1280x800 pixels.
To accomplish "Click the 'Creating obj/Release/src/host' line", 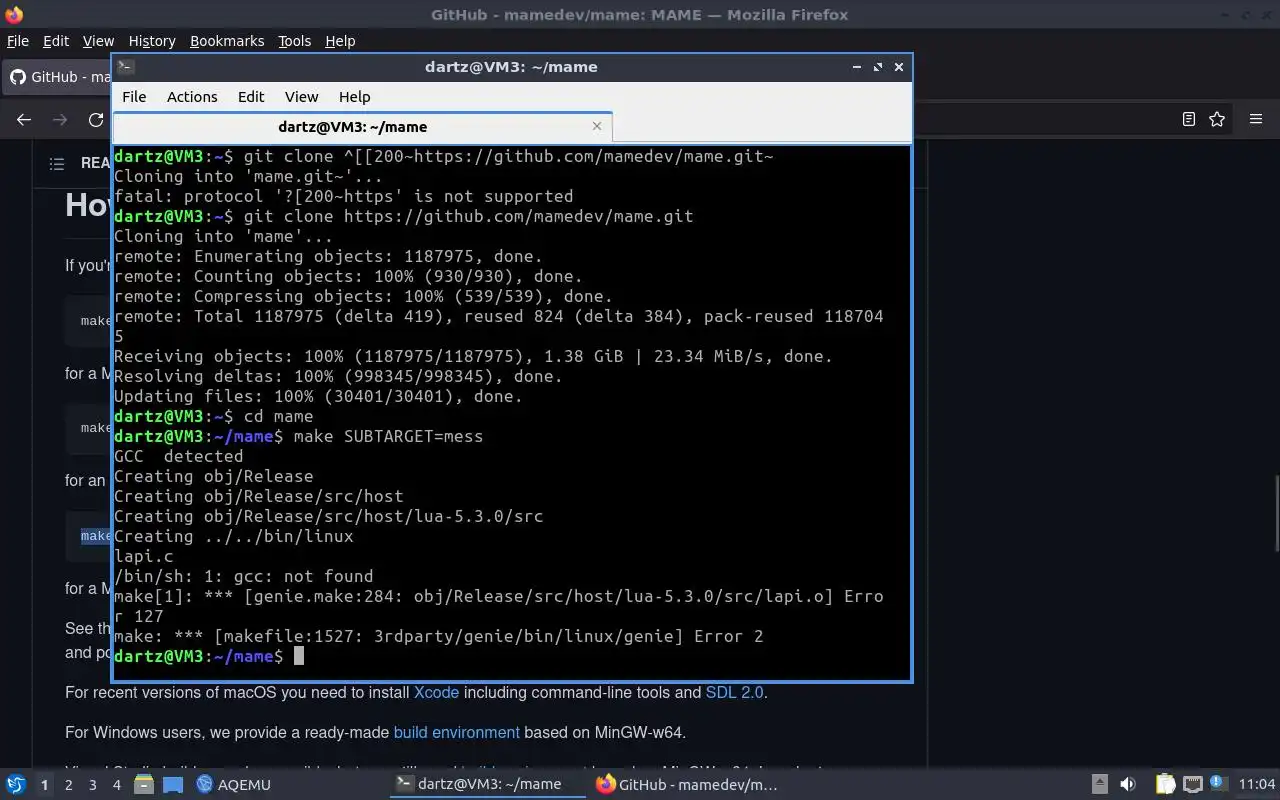I will [258, 496].
